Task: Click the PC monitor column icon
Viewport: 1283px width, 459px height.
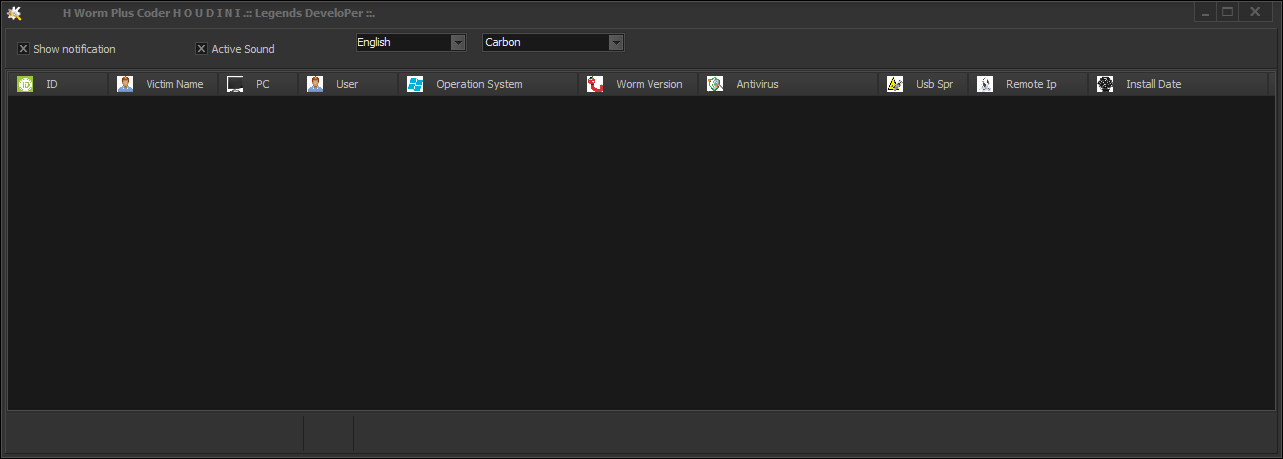Action: pos(235,84)
